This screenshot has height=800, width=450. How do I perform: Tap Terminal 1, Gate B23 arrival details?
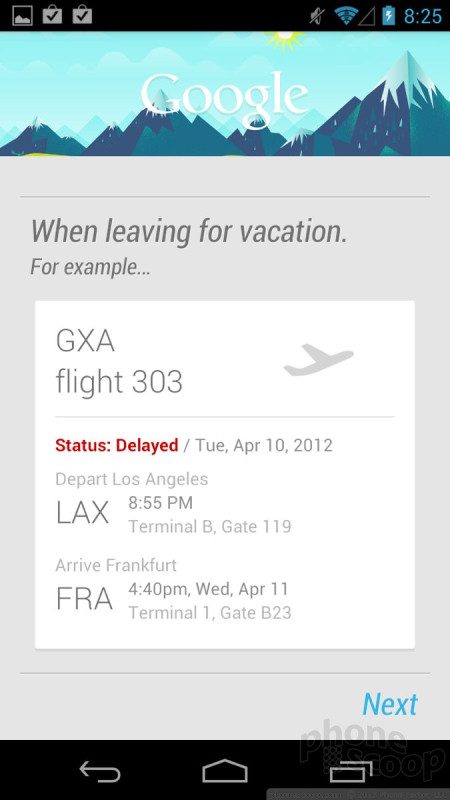pos(210,612)
